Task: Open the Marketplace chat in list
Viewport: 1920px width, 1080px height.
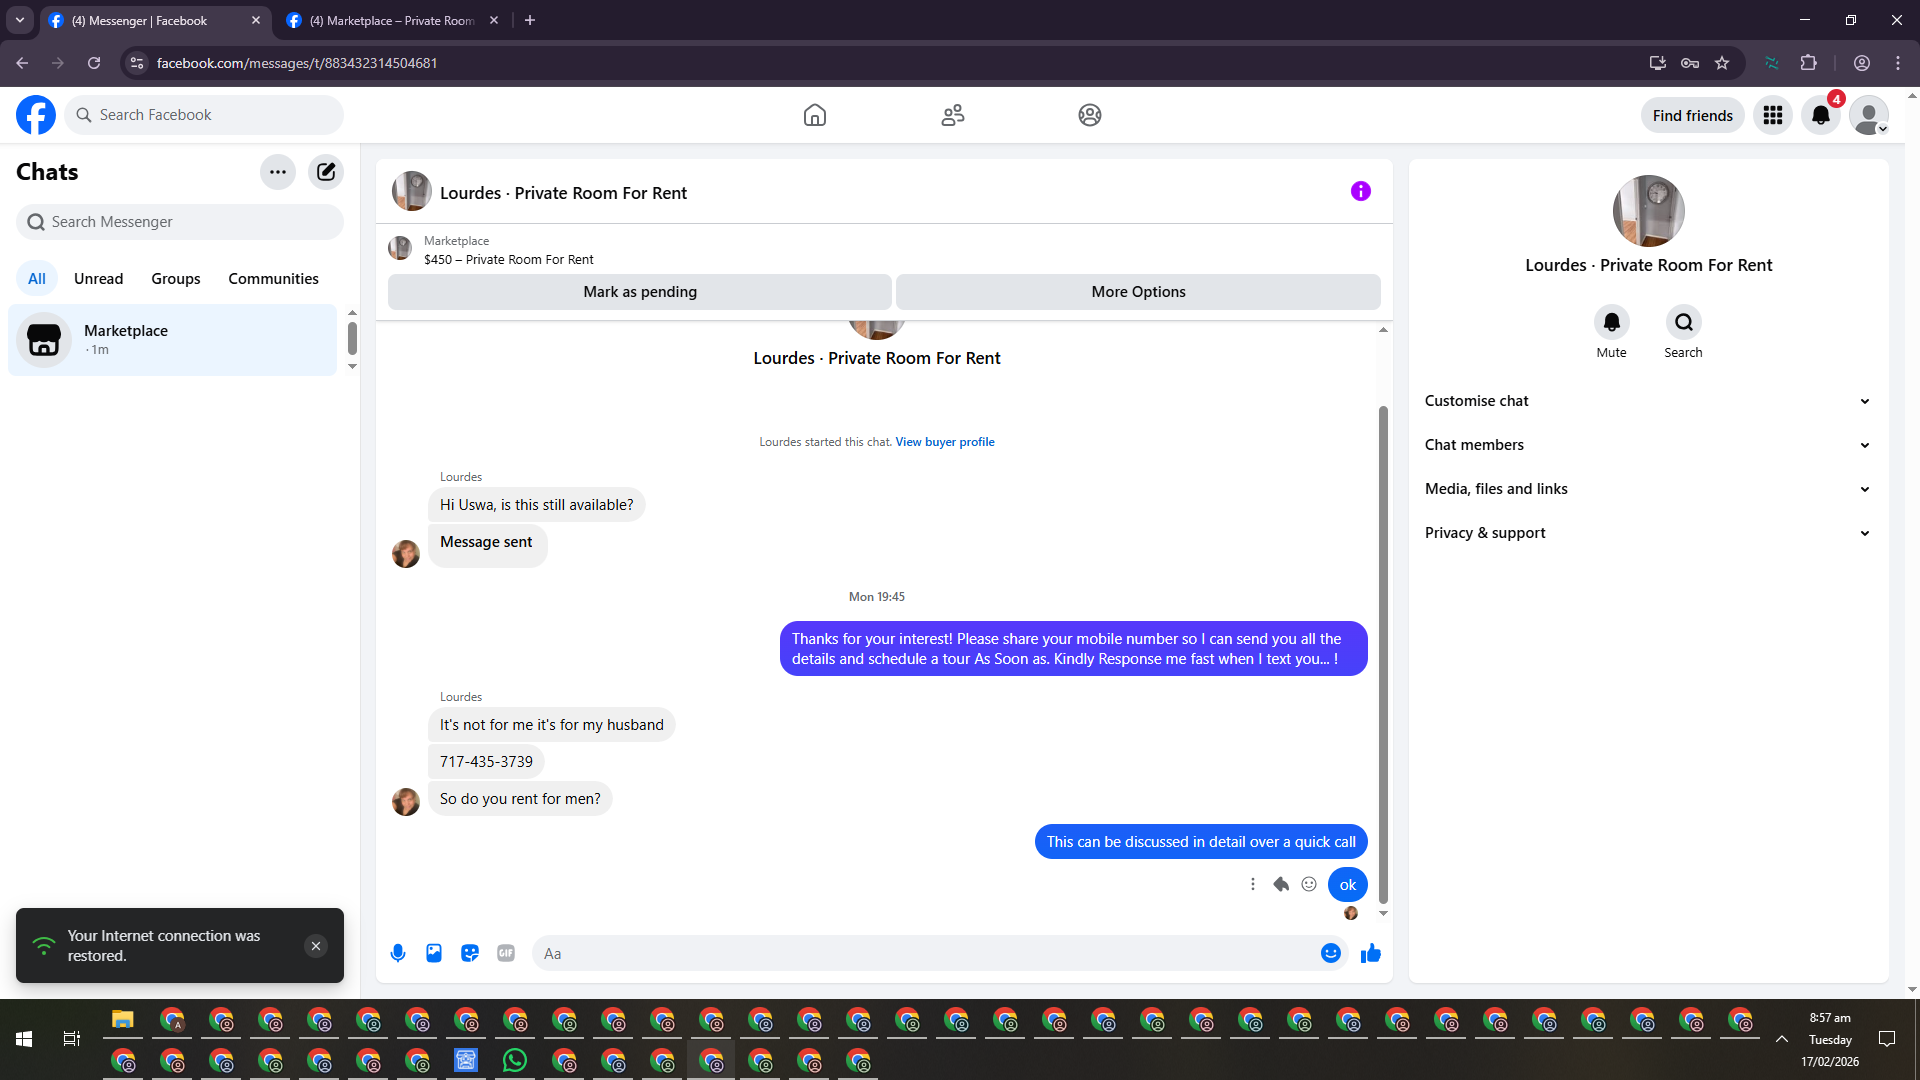Action: coord(172,340)
